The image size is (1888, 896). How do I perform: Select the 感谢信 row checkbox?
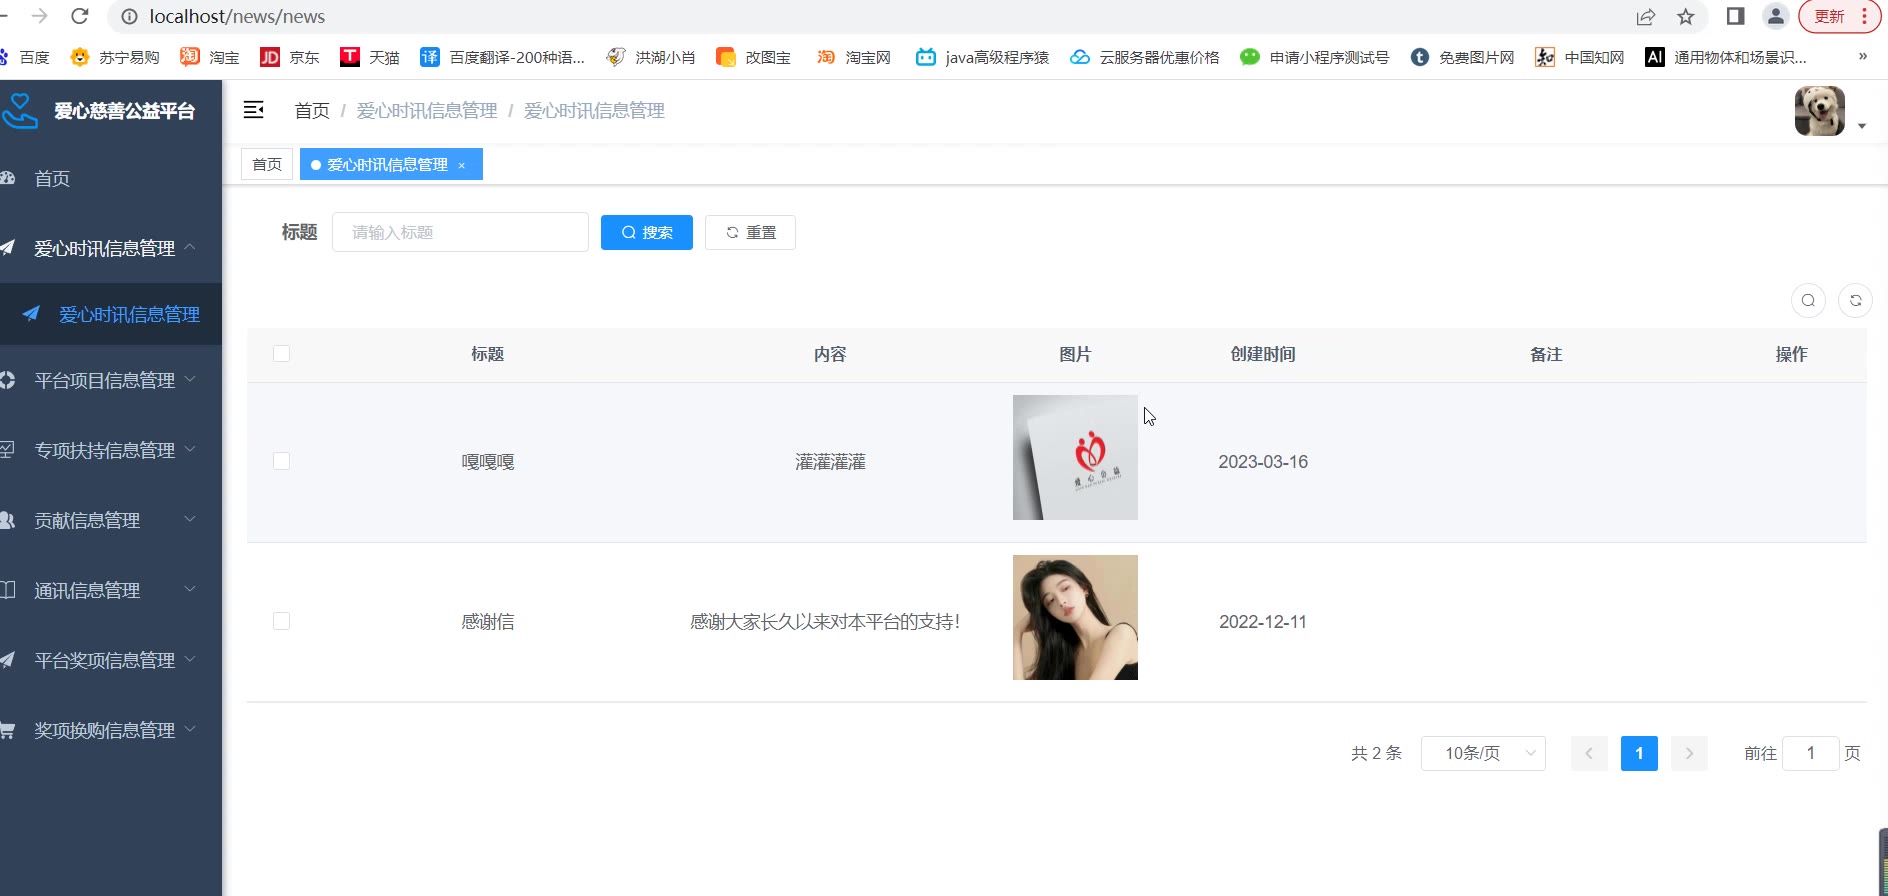pos(282,621)
